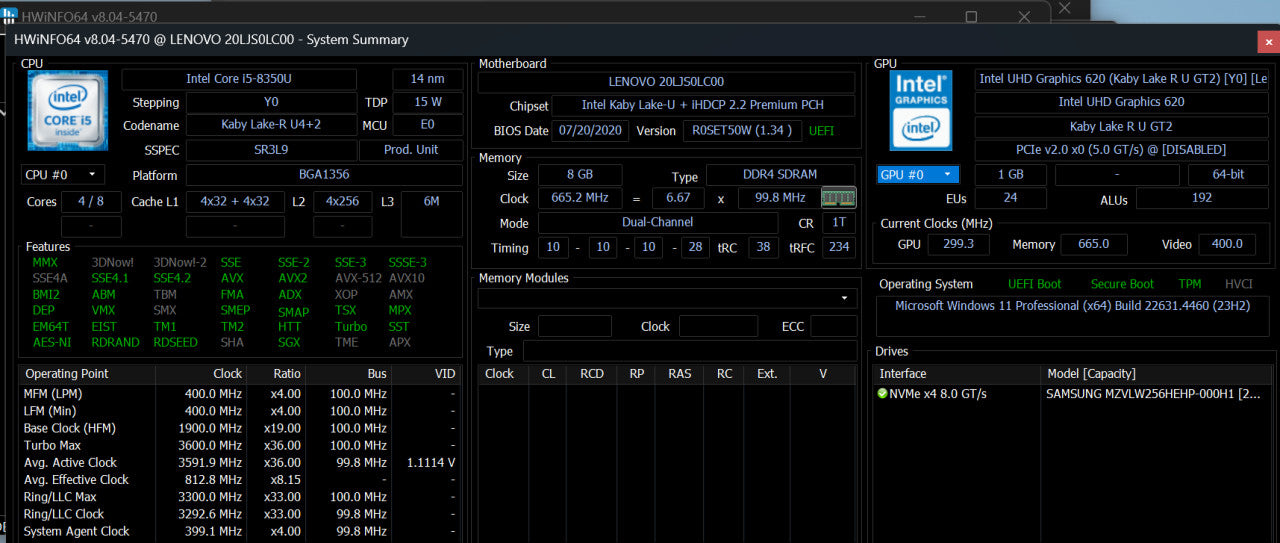Click the AVX2 feature flag
1280x543 pixels.
[292, 278]
